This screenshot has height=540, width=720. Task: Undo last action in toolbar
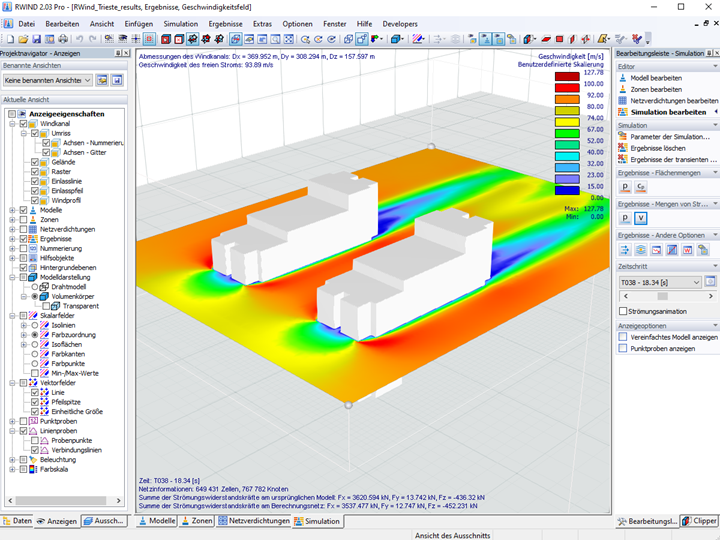[79, 39]
